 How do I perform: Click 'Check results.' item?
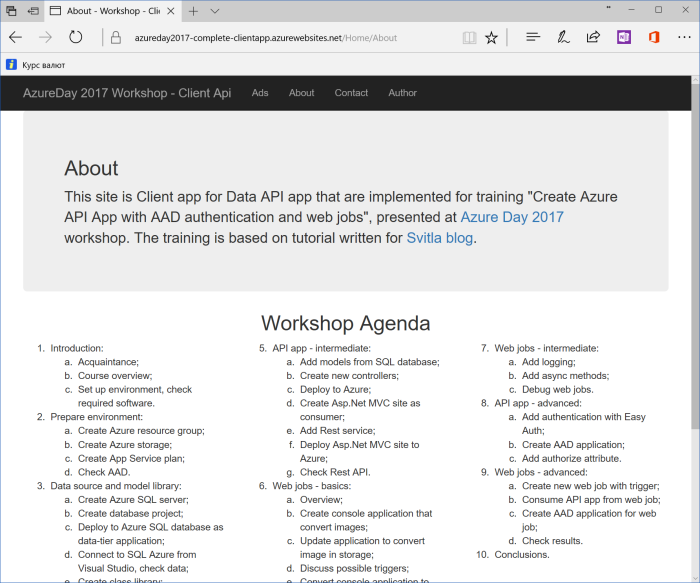point(552,541)
